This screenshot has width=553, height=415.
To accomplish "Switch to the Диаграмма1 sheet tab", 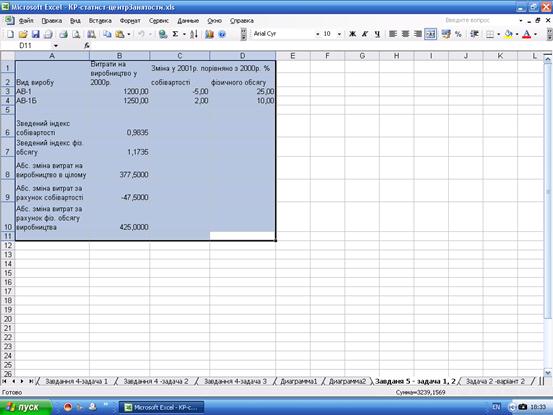I will click(x=299, y=381).
